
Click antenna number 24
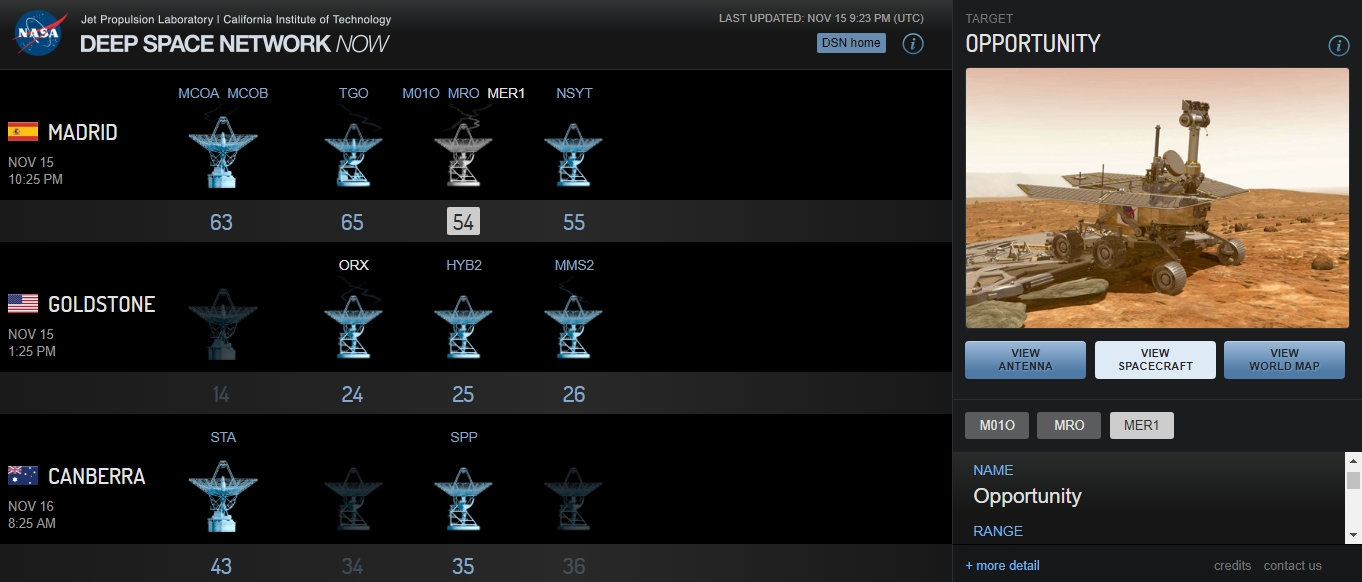[352, 394]
